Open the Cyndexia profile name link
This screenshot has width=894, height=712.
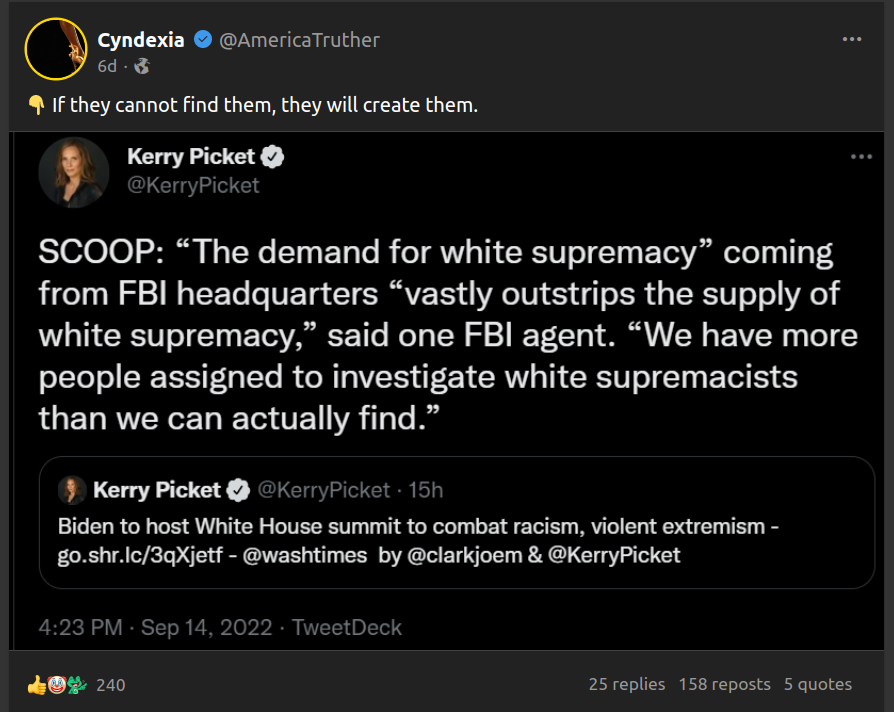(141, 40)
